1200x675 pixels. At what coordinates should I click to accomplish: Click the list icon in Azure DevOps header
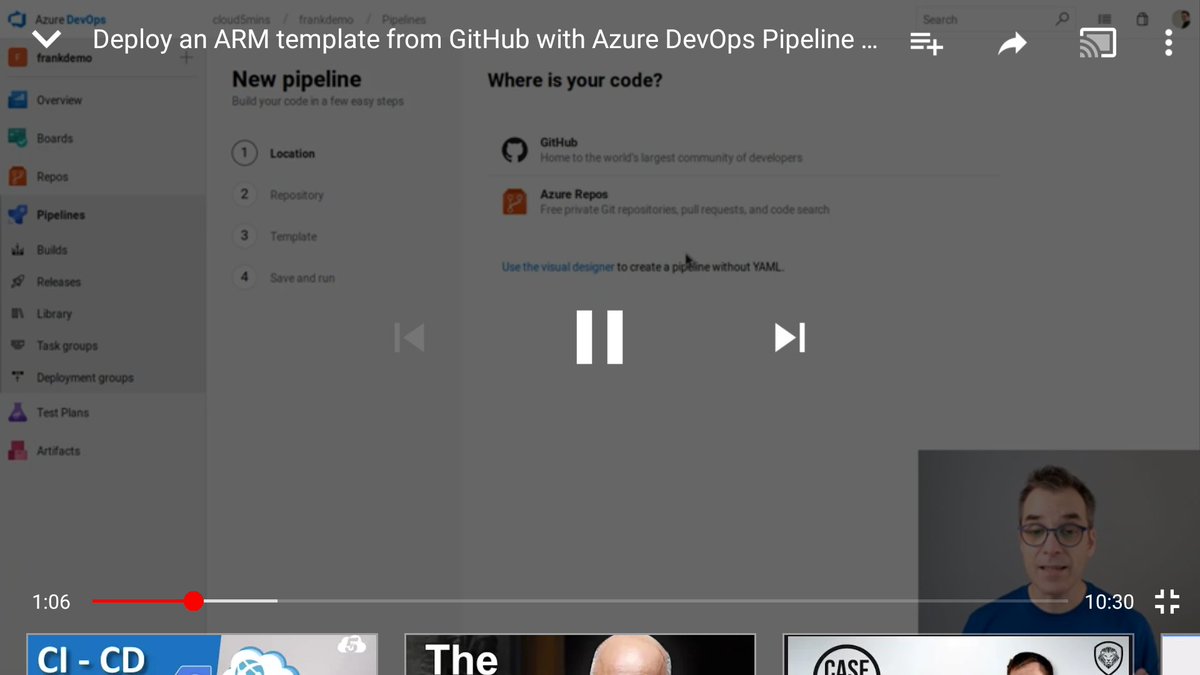point(1105,19)
